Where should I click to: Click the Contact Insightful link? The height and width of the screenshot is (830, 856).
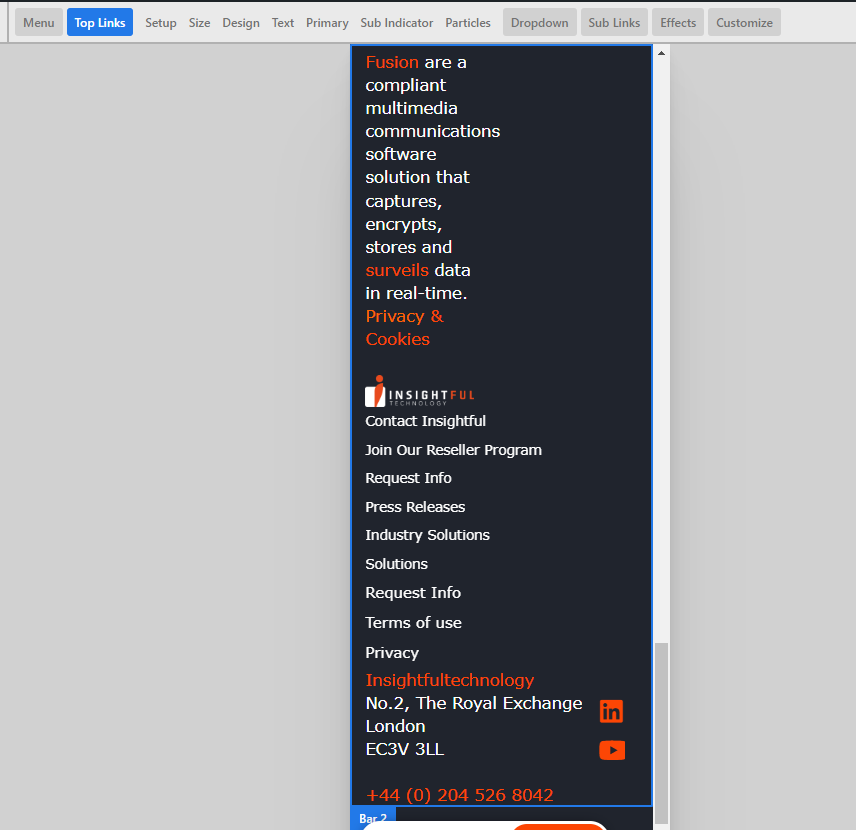coord(425,421)
